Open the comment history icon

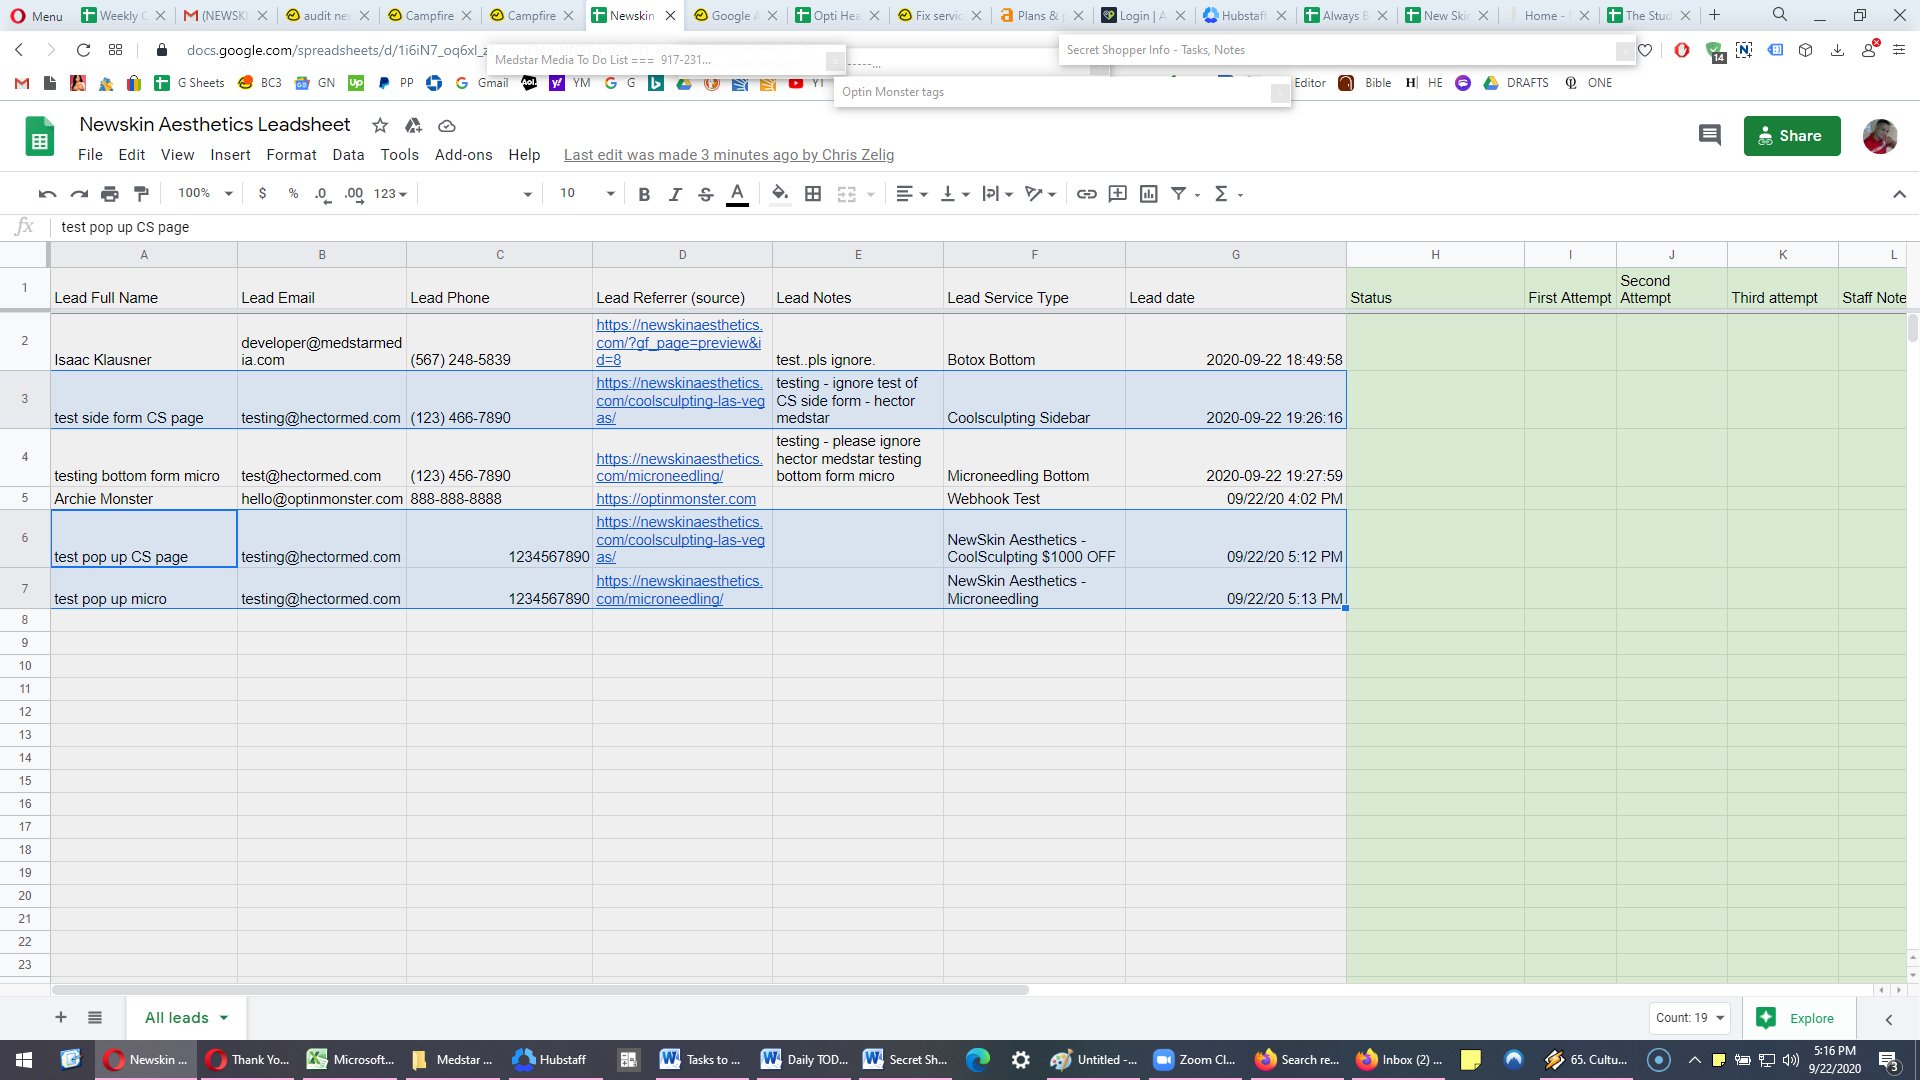1710,135
